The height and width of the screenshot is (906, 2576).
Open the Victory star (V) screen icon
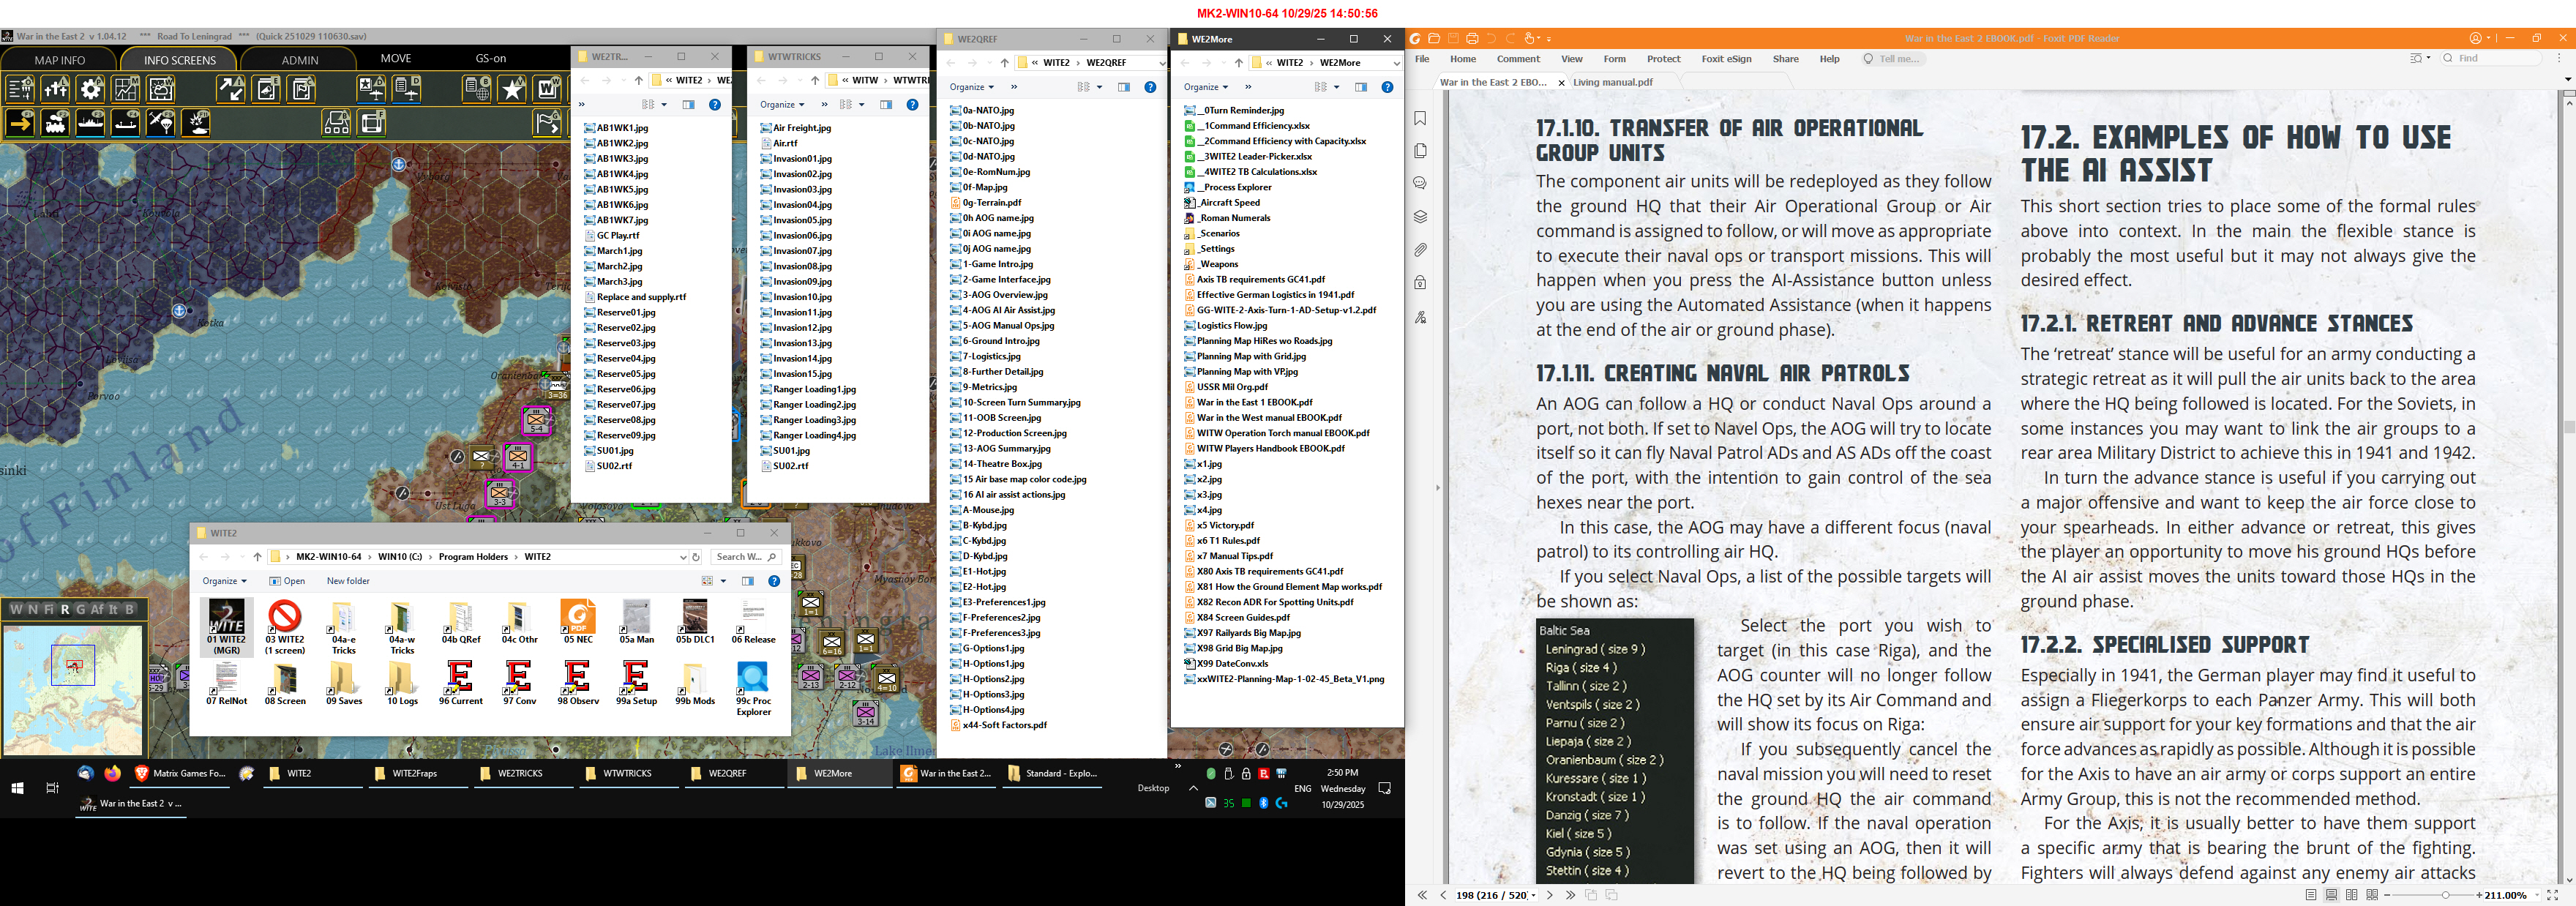pos(512,90)
